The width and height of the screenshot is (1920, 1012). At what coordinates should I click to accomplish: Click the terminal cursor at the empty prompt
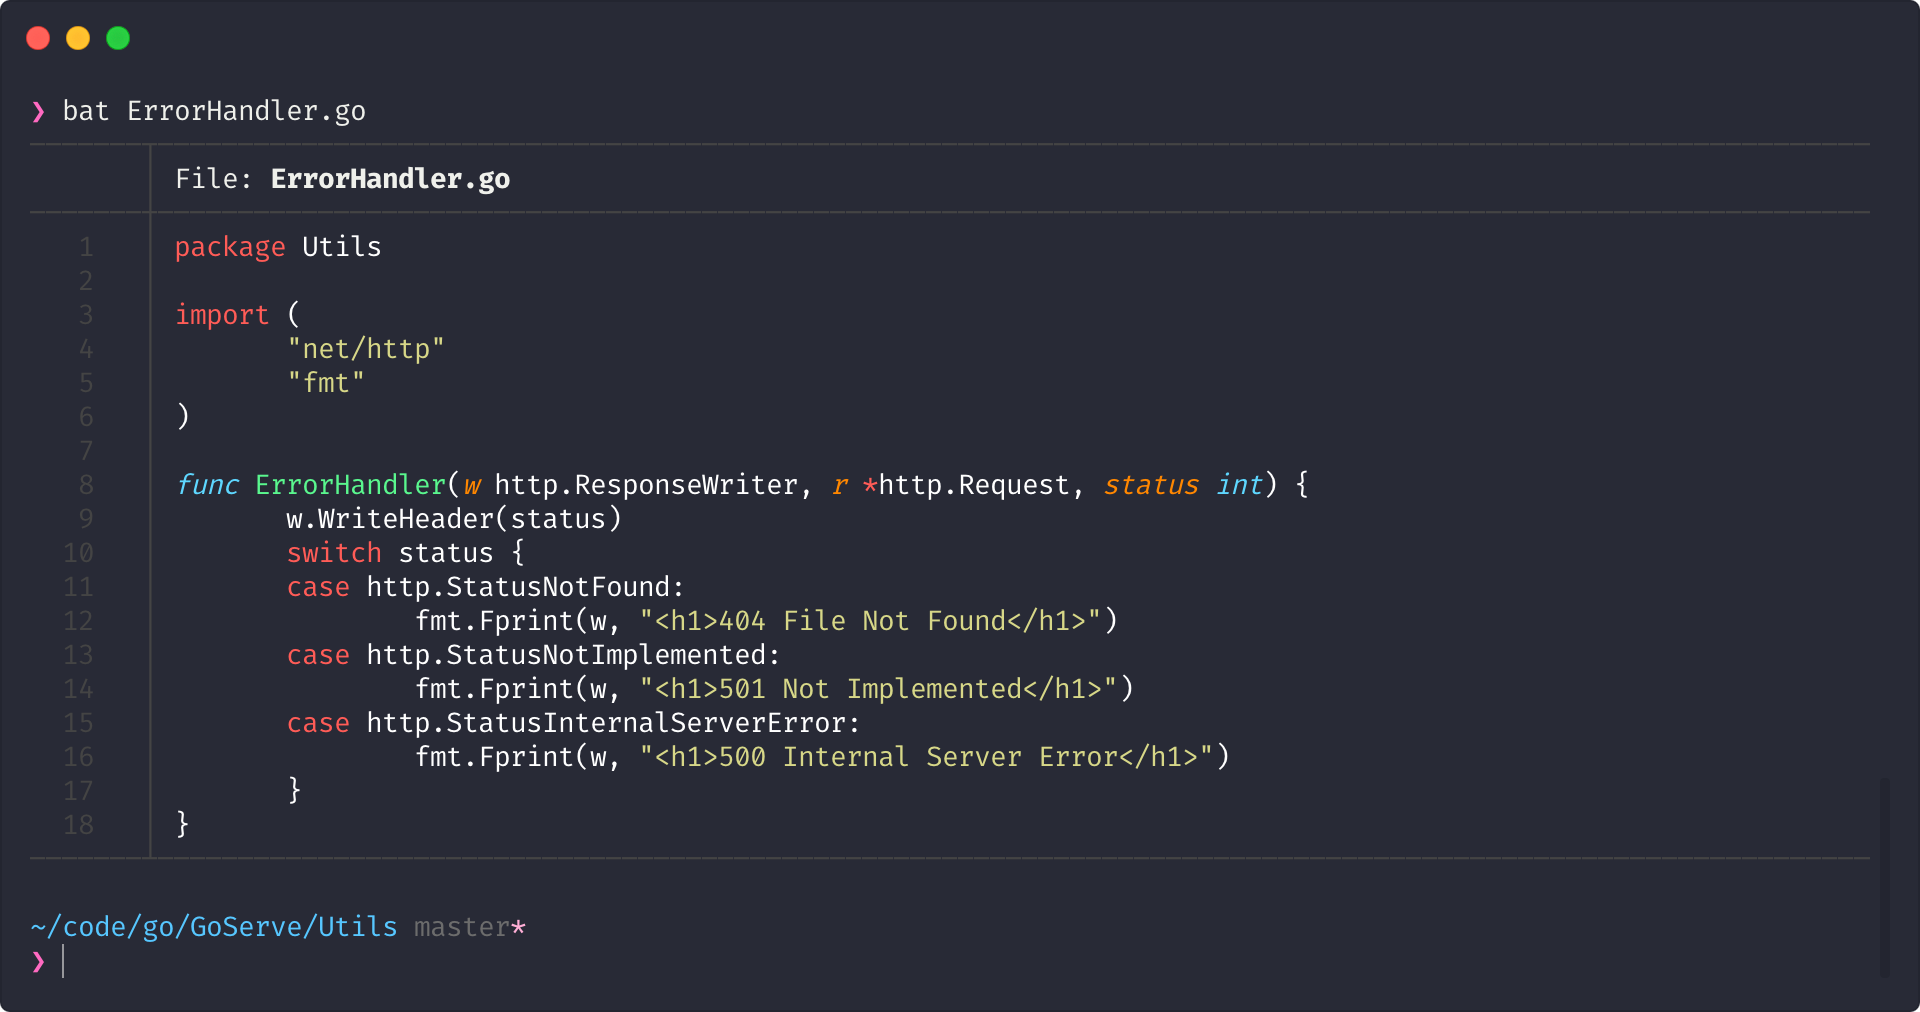coord(63,962)
